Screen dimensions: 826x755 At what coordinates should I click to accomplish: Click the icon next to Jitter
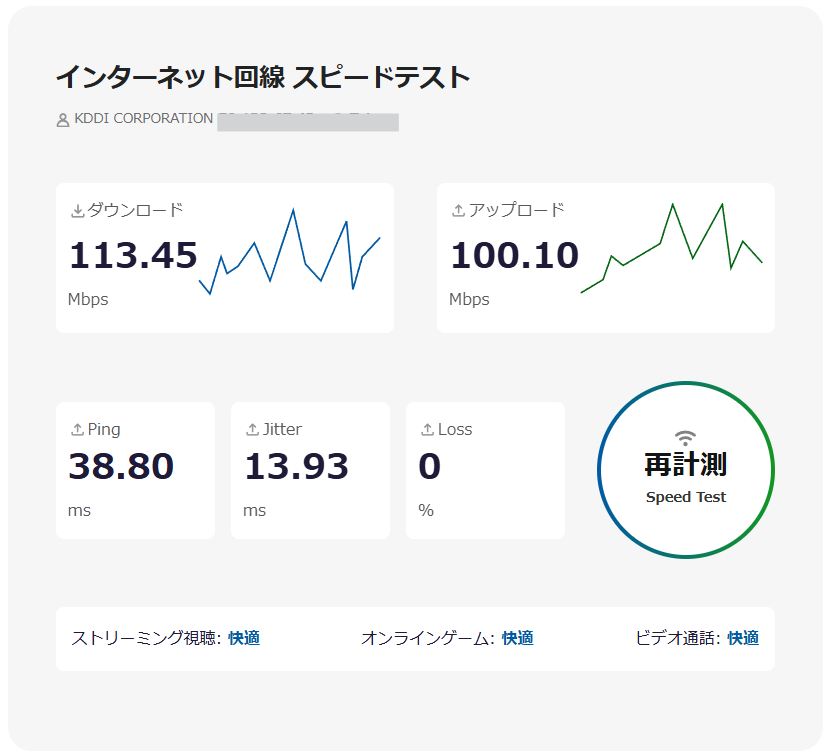[x=252, y=429]
